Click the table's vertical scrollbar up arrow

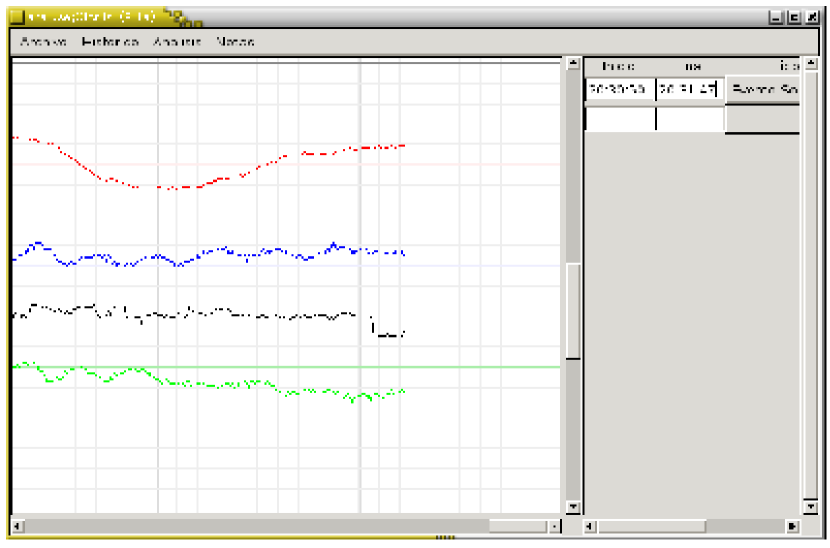pyautogui.click(x=809, y=65)
